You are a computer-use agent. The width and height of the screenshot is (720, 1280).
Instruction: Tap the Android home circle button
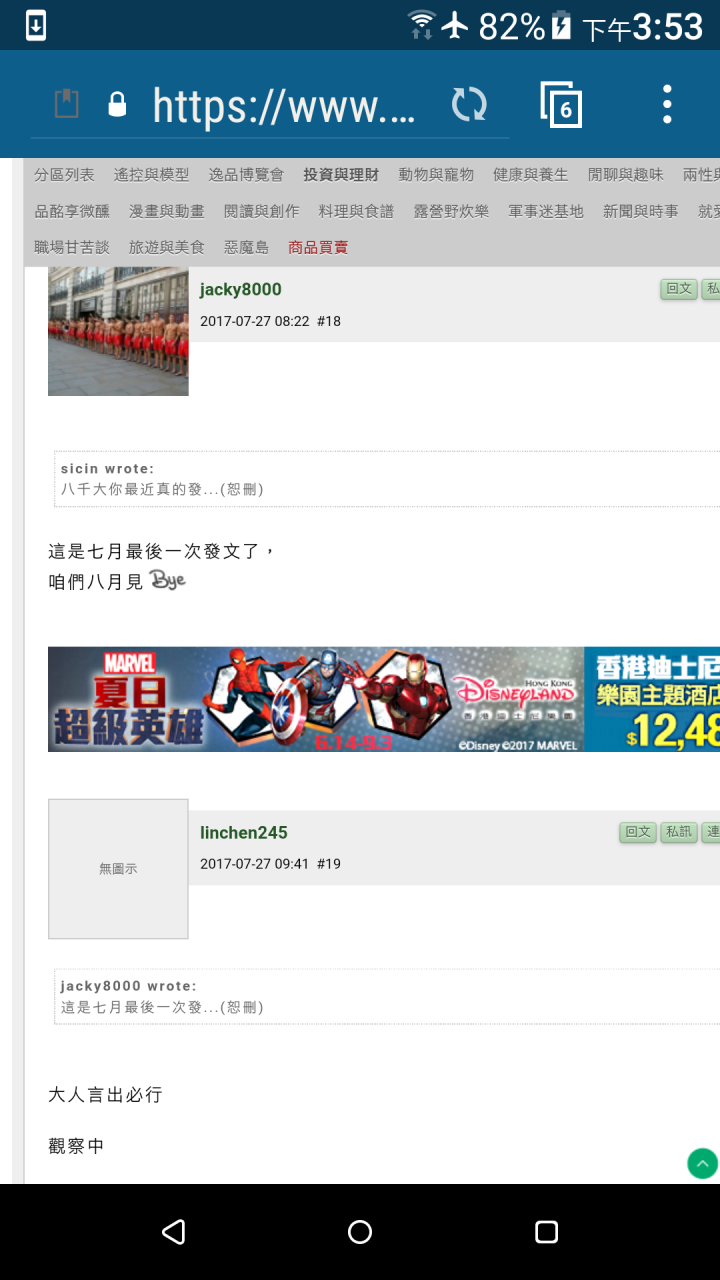pos(360,1232)
